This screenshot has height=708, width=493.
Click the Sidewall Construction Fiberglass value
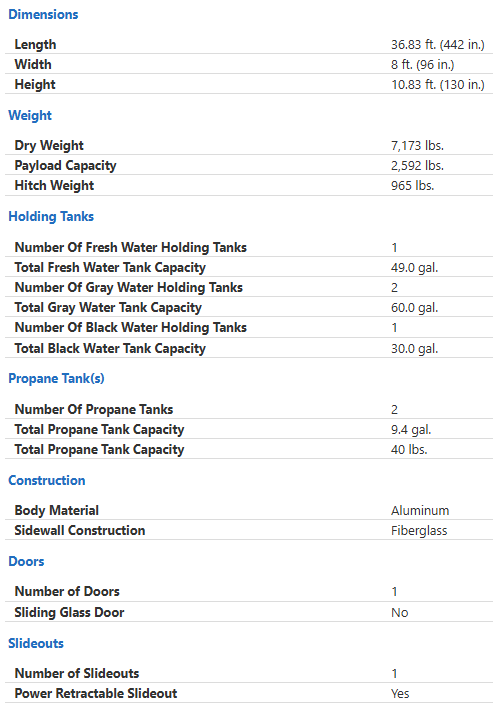pyautogui.click(x=419, y=531)
